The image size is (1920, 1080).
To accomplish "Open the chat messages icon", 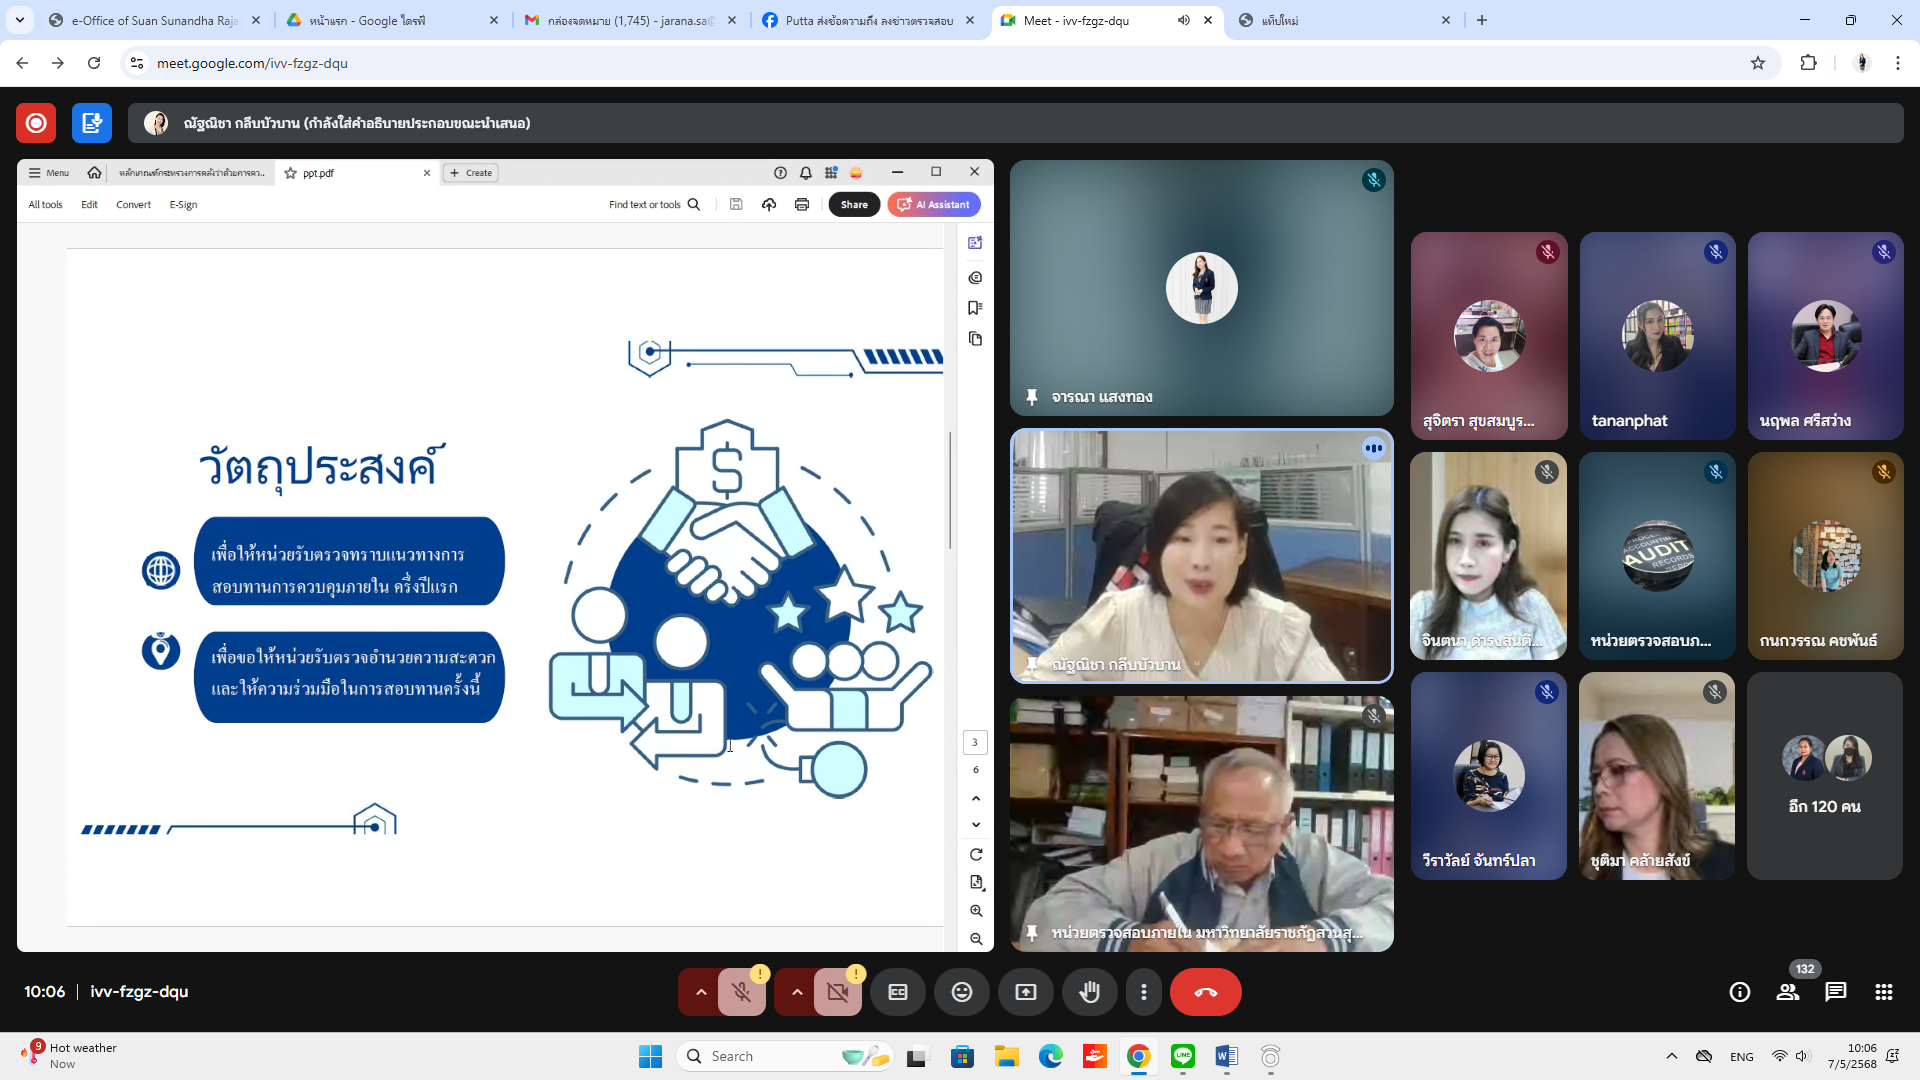I will (x=1835, y=992).
